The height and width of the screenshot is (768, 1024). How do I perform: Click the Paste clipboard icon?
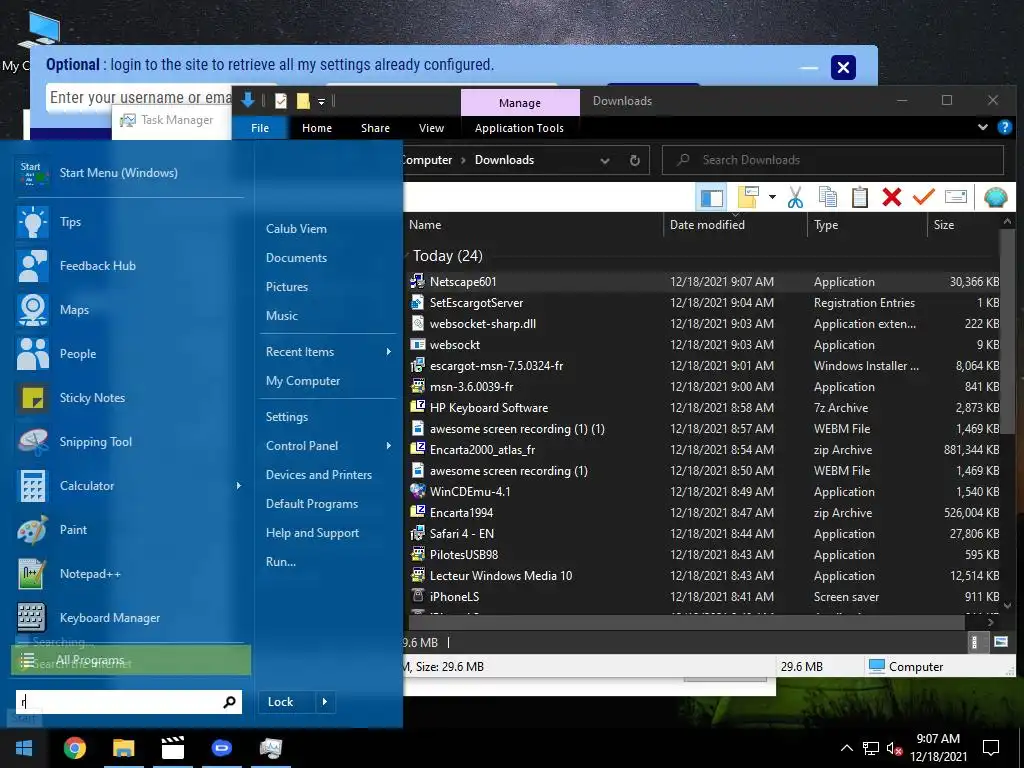pyautogui.click(x=860, y=197)
